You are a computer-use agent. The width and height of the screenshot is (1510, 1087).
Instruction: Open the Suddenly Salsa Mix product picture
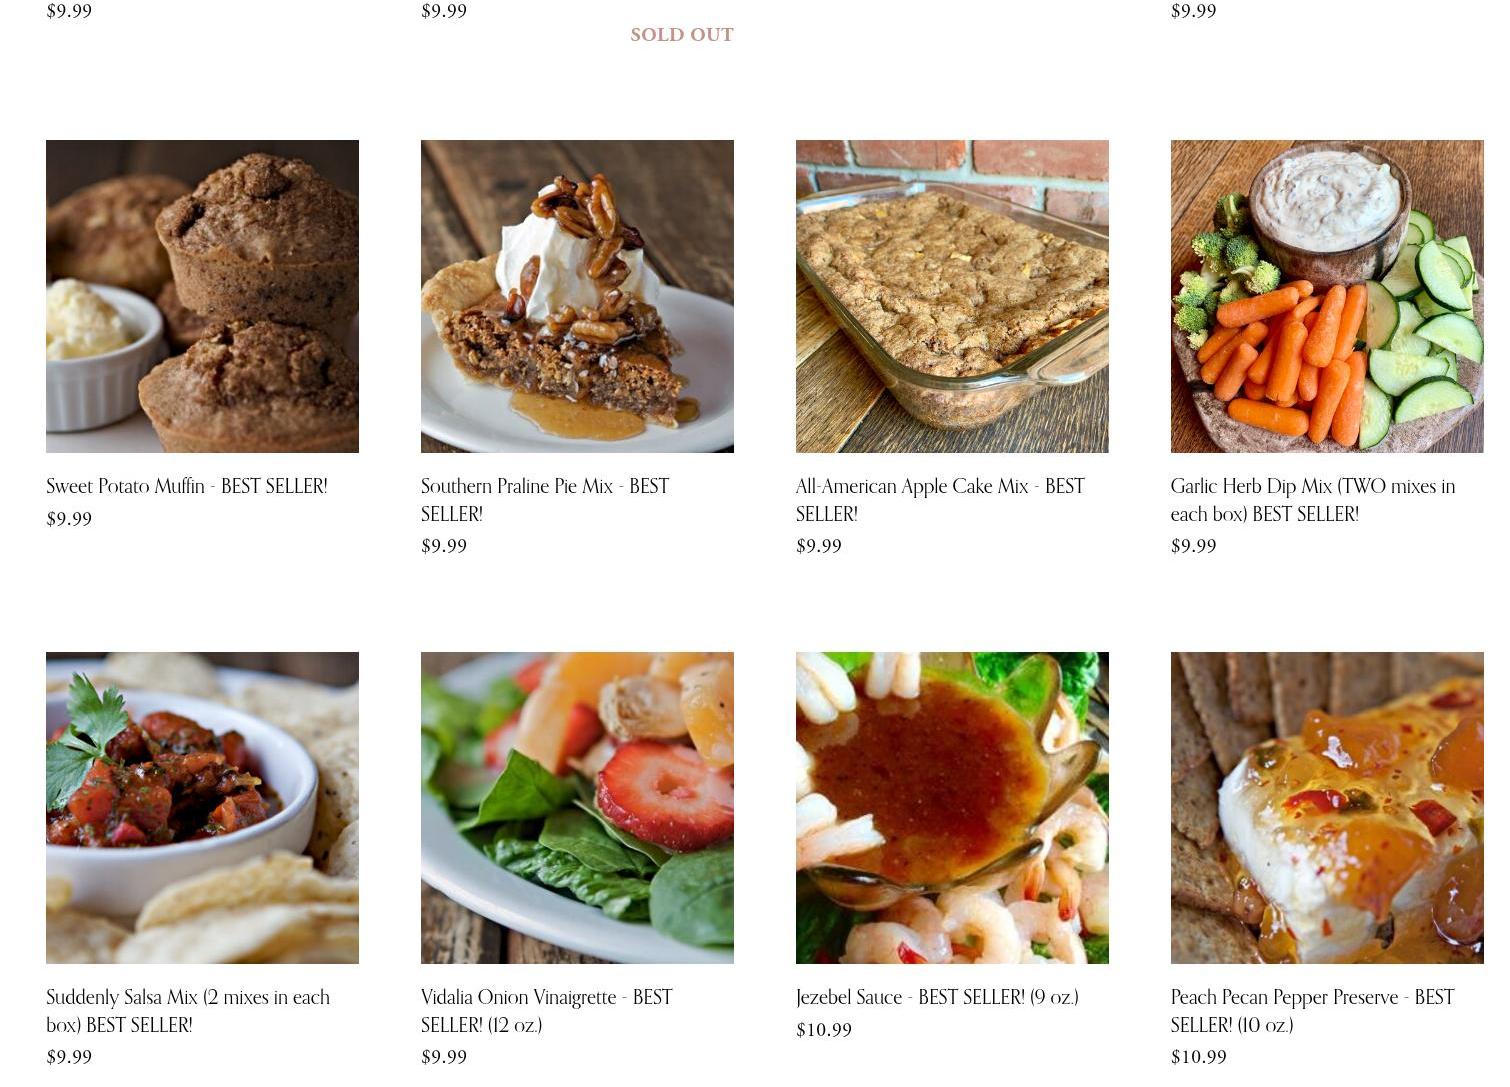coord(202,808)
